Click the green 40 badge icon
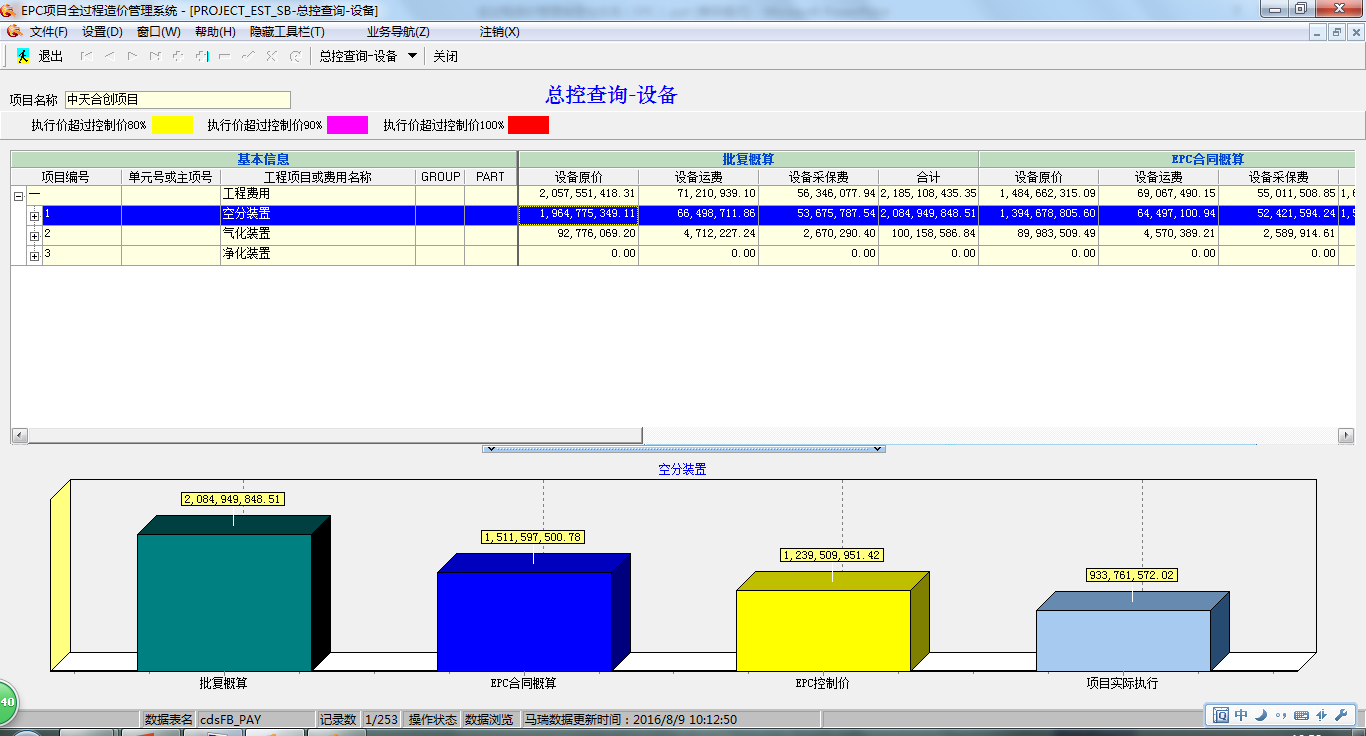 click(6, 703)
